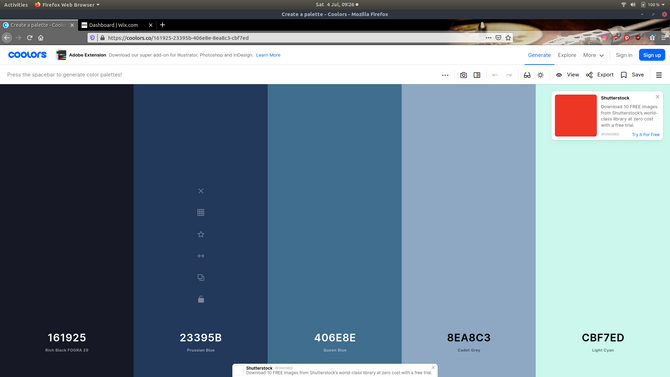Open tracking protection shield icon
670x377 pixels.
pyautogui.click(x=92, y=38)
